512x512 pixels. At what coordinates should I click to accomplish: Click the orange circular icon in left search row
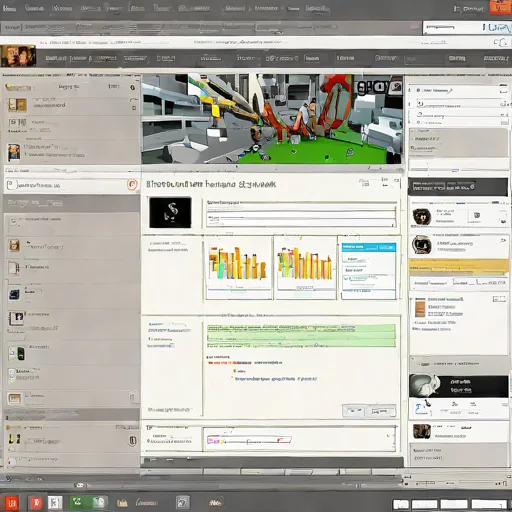(x=132, y=184)
